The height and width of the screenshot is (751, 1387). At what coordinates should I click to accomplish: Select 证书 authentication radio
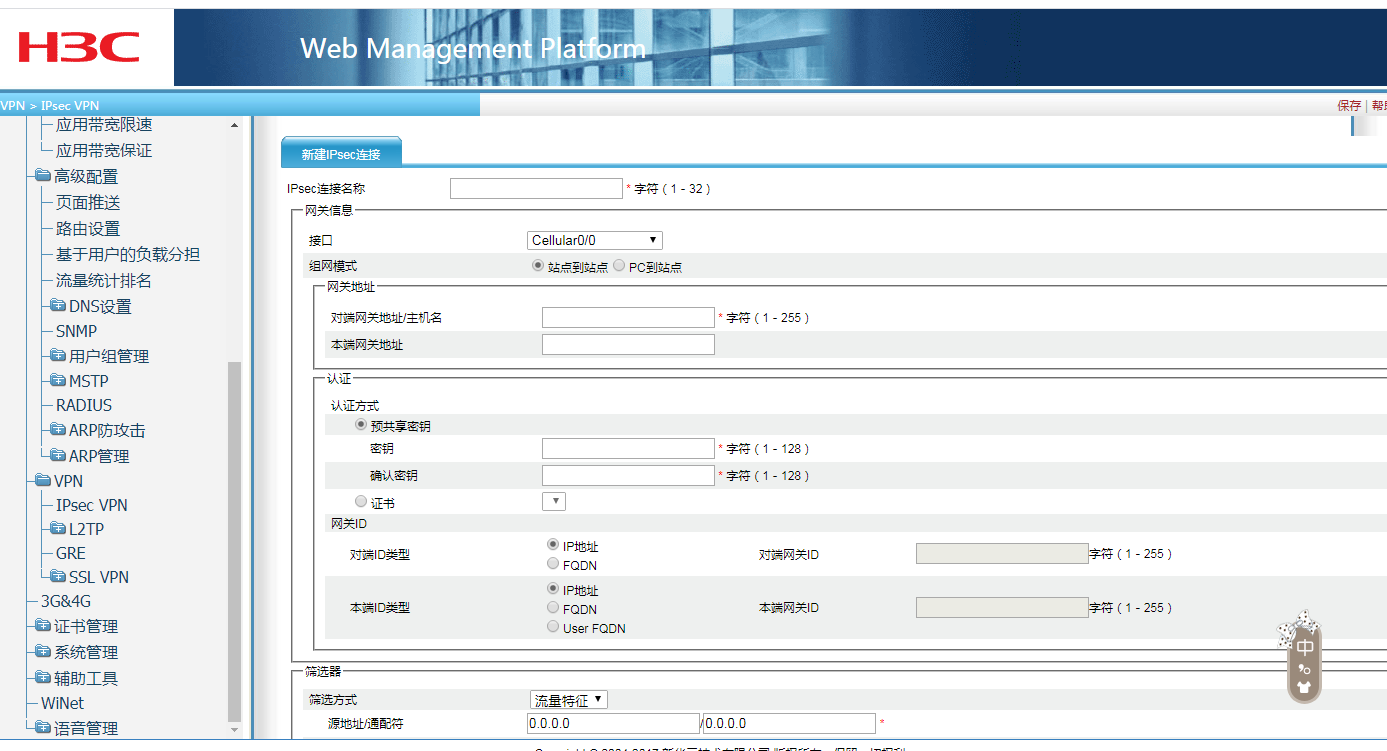361,501
